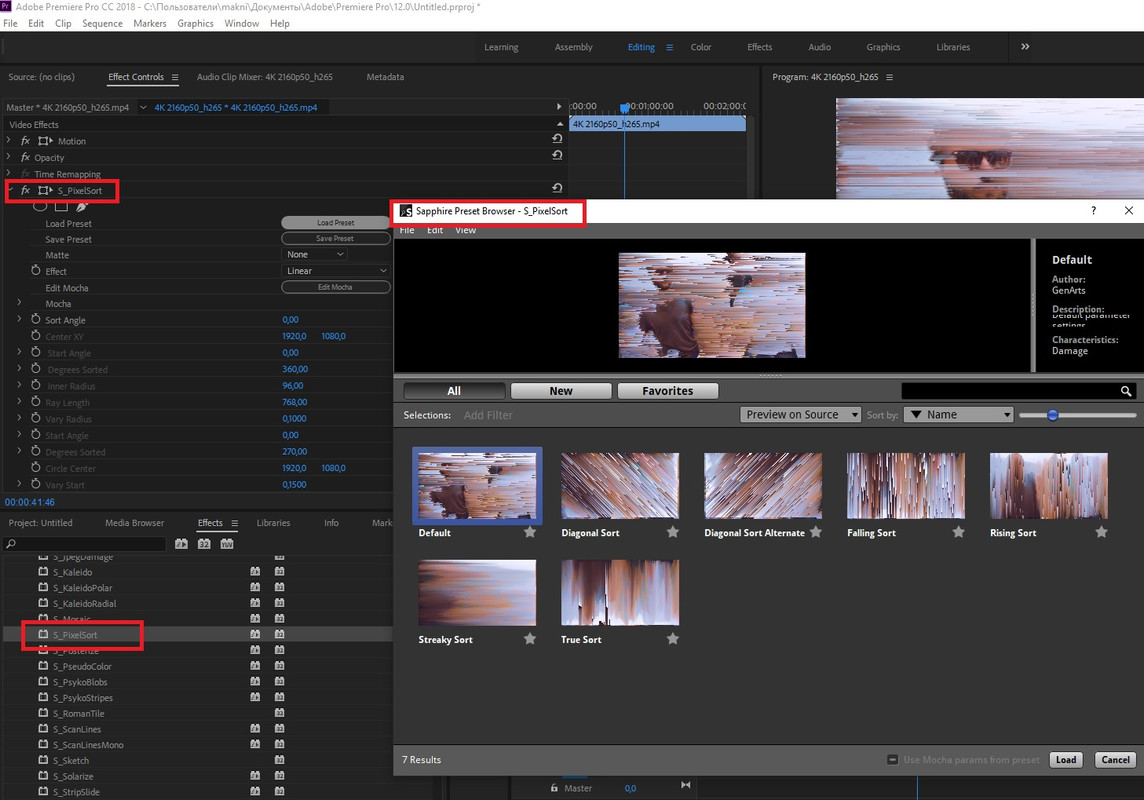Open the Markers menu
1144x800 pixels.
pos(150,23)
